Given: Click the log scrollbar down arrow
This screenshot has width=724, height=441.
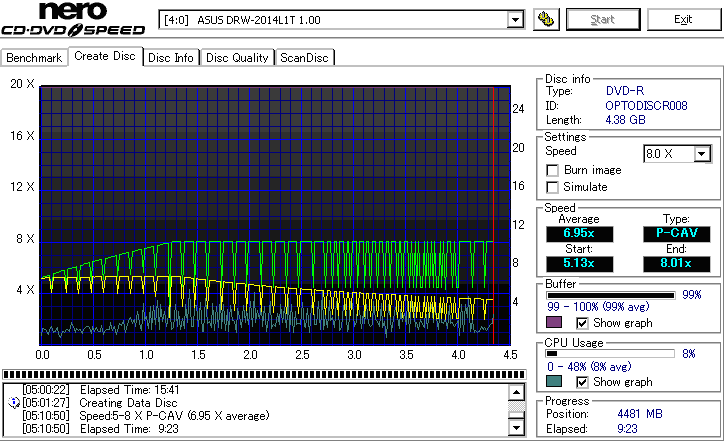Looking at the screenshot, I should pyautogui.click(x=516, y=429).
